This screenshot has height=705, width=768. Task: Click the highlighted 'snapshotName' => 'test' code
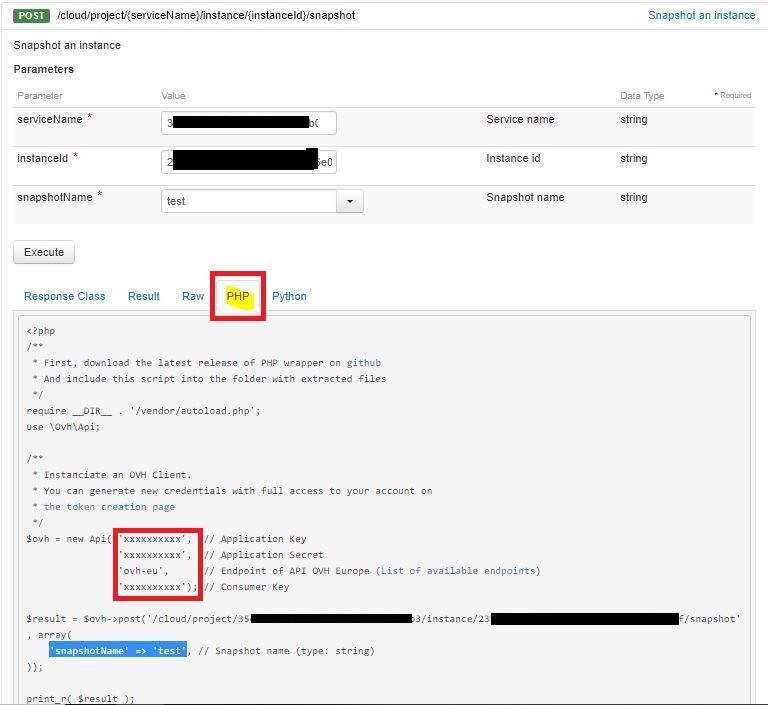117,651
